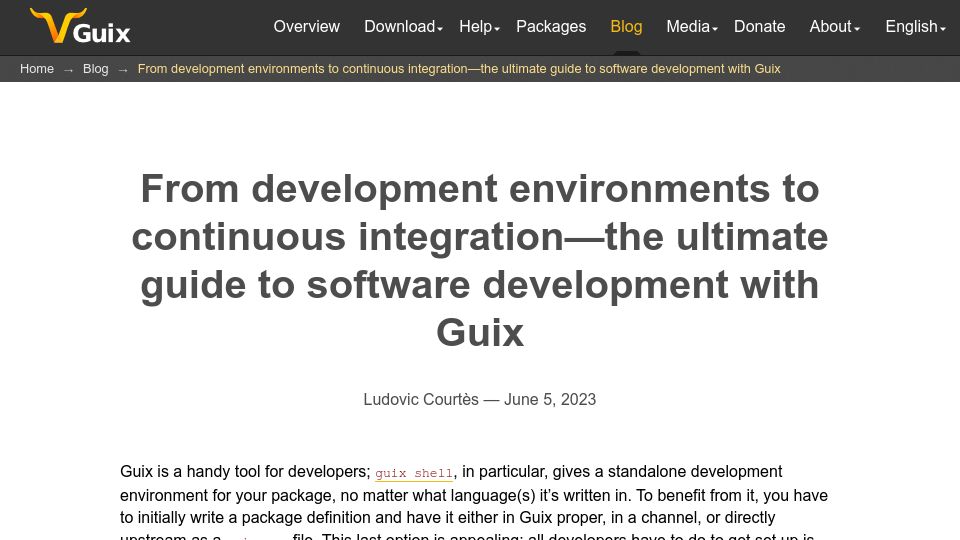Expand the Help dropdown menu

click(x=479, y=26)
